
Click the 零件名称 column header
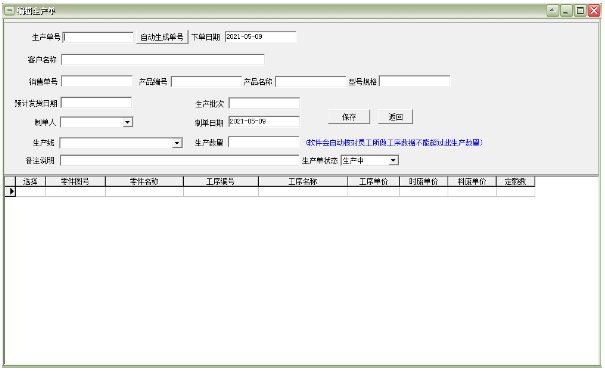(145, 182)
